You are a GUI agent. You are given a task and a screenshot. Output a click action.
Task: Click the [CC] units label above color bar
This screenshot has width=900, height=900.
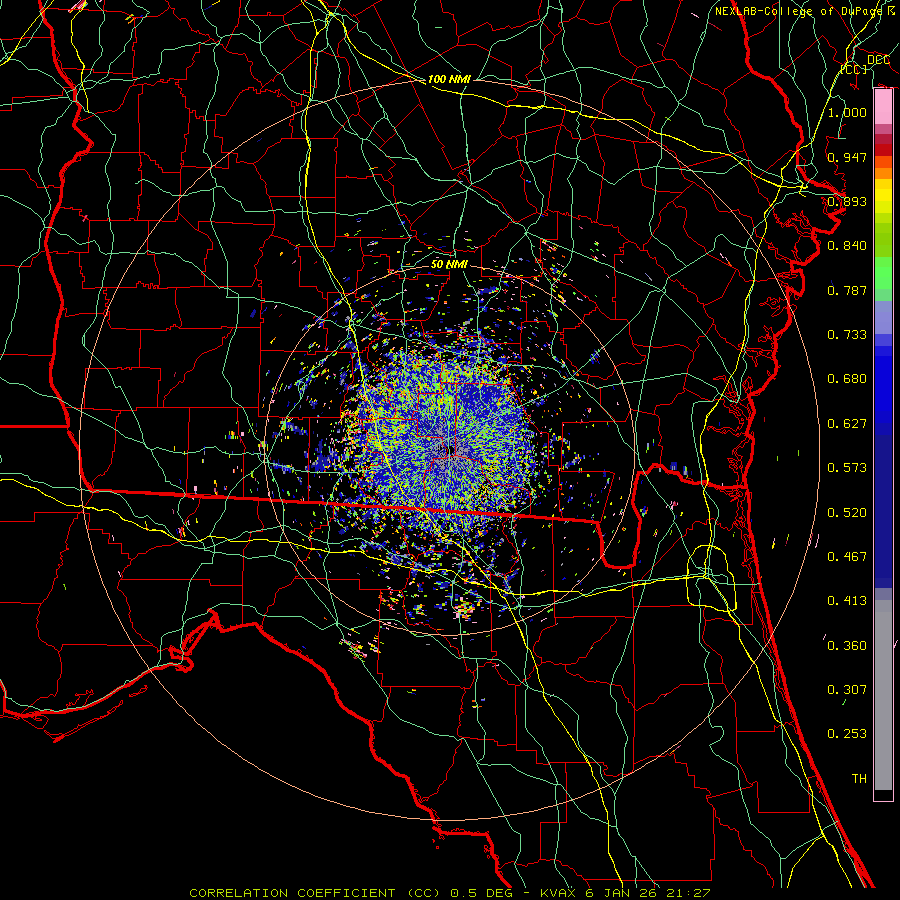854,69
